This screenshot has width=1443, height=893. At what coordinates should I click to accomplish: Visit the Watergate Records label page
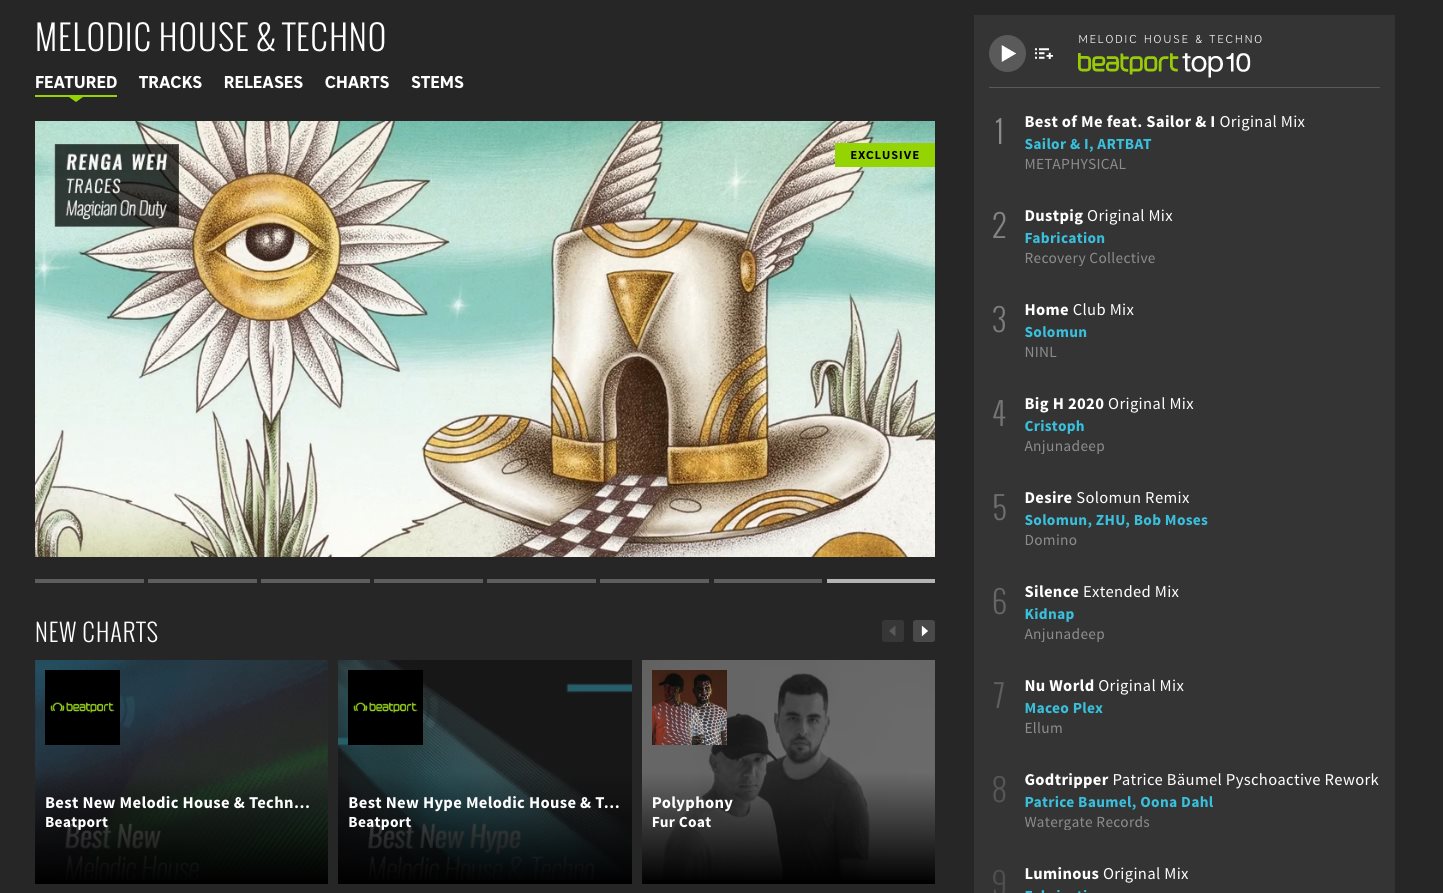pos(1087,822)
